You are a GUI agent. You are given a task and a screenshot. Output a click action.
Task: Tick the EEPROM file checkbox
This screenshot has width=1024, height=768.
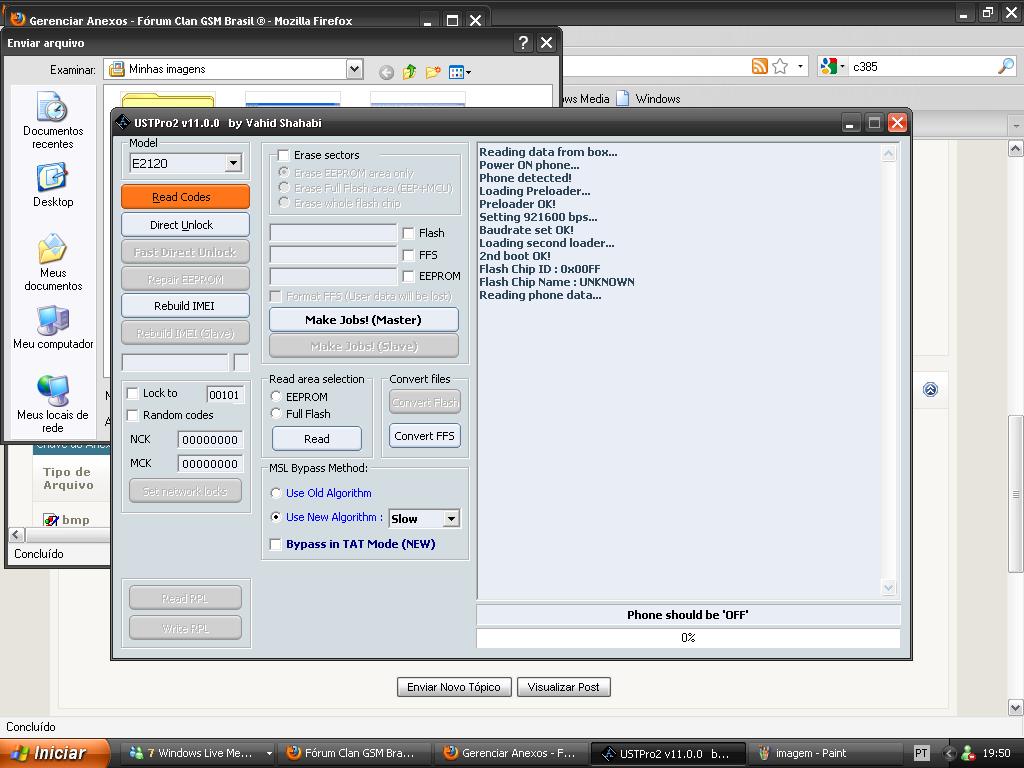[x=408, y=276]
